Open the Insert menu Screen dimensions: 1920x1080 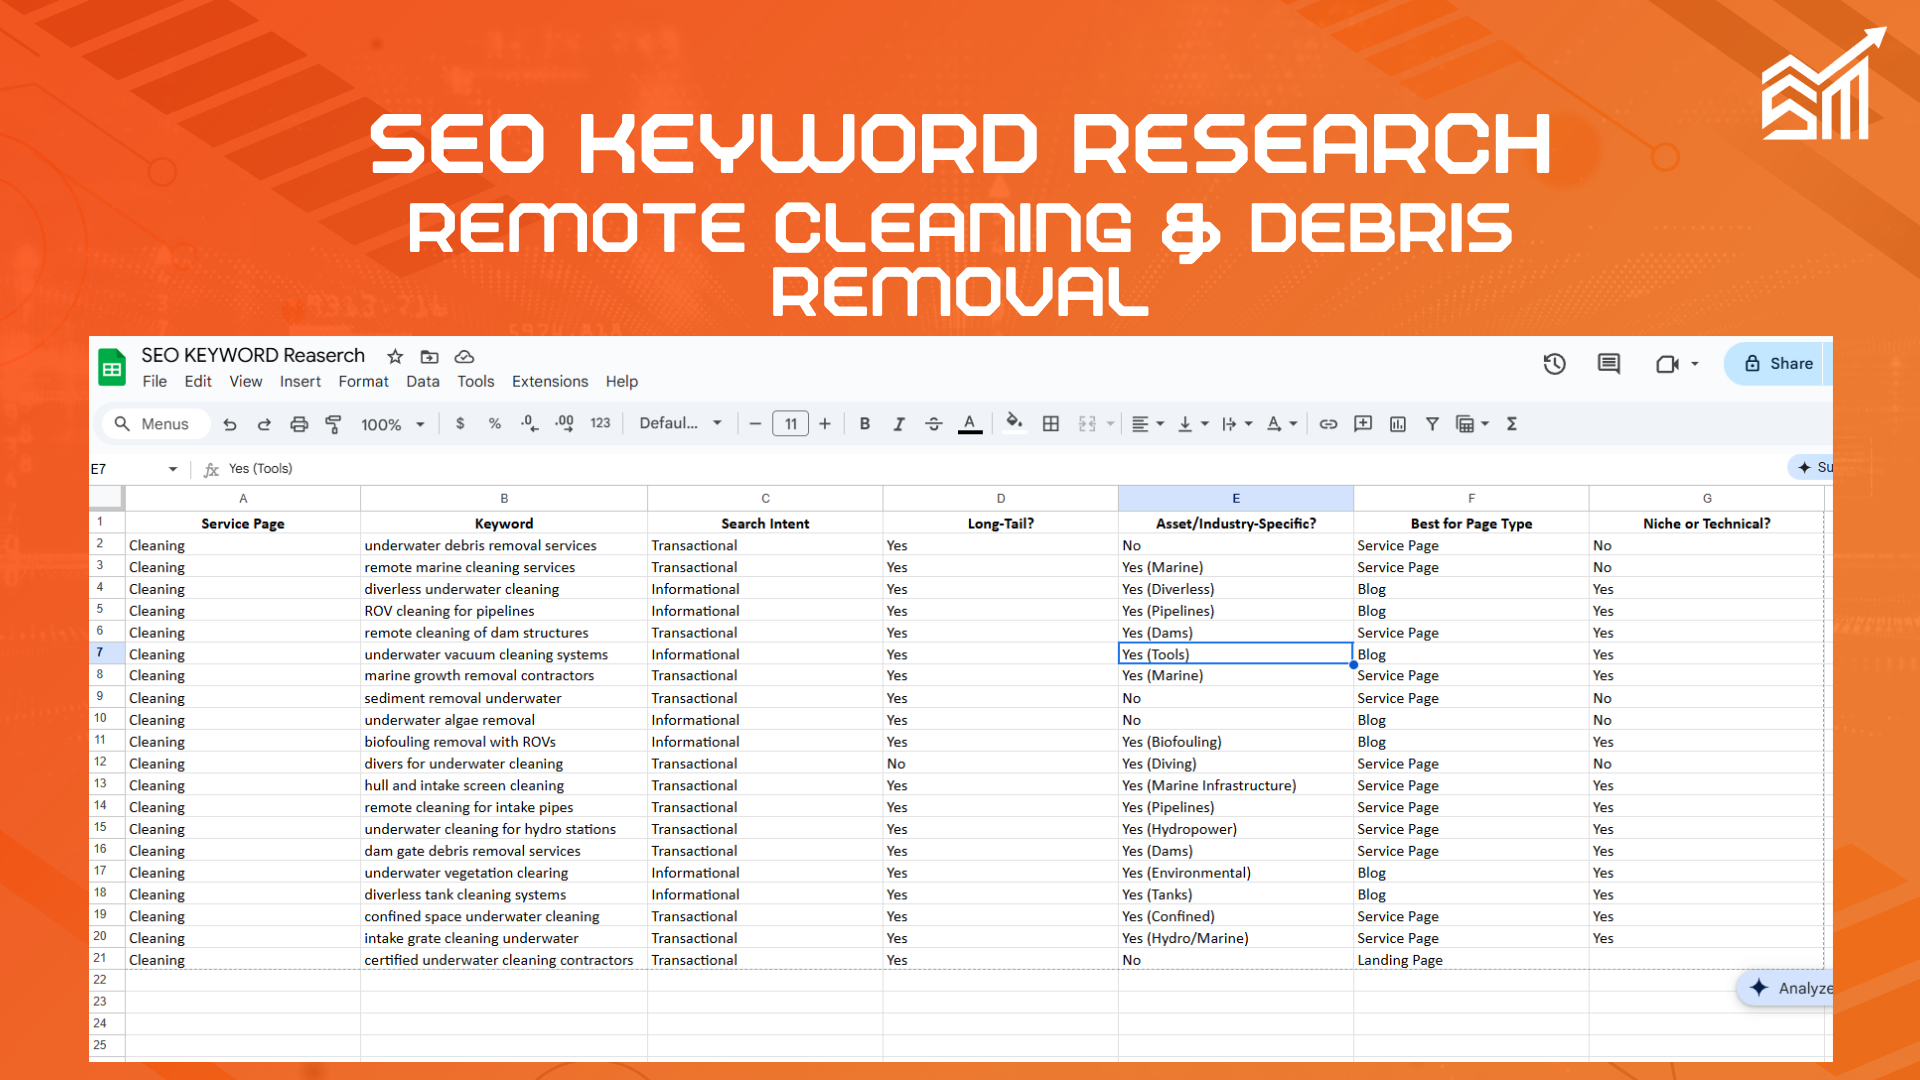300,382
